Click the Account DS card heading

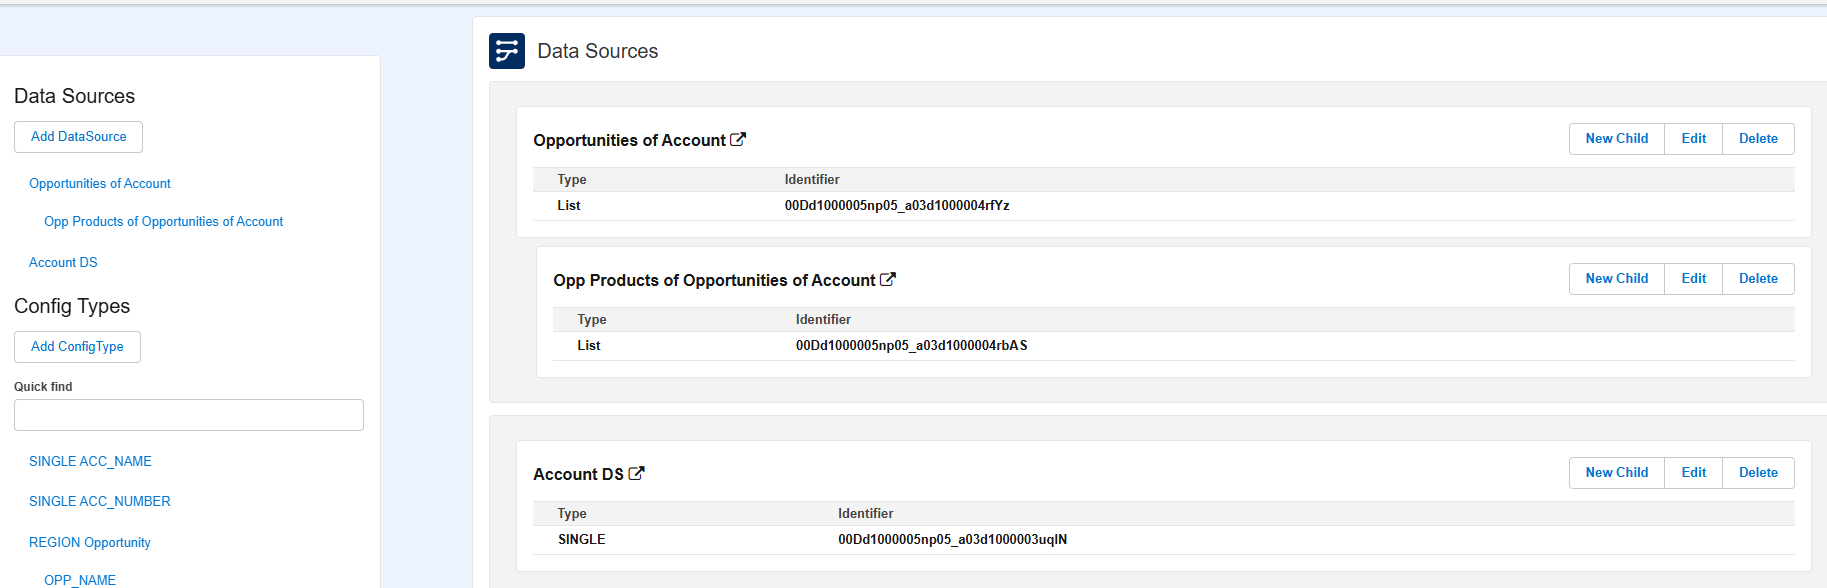pos(578,475)
